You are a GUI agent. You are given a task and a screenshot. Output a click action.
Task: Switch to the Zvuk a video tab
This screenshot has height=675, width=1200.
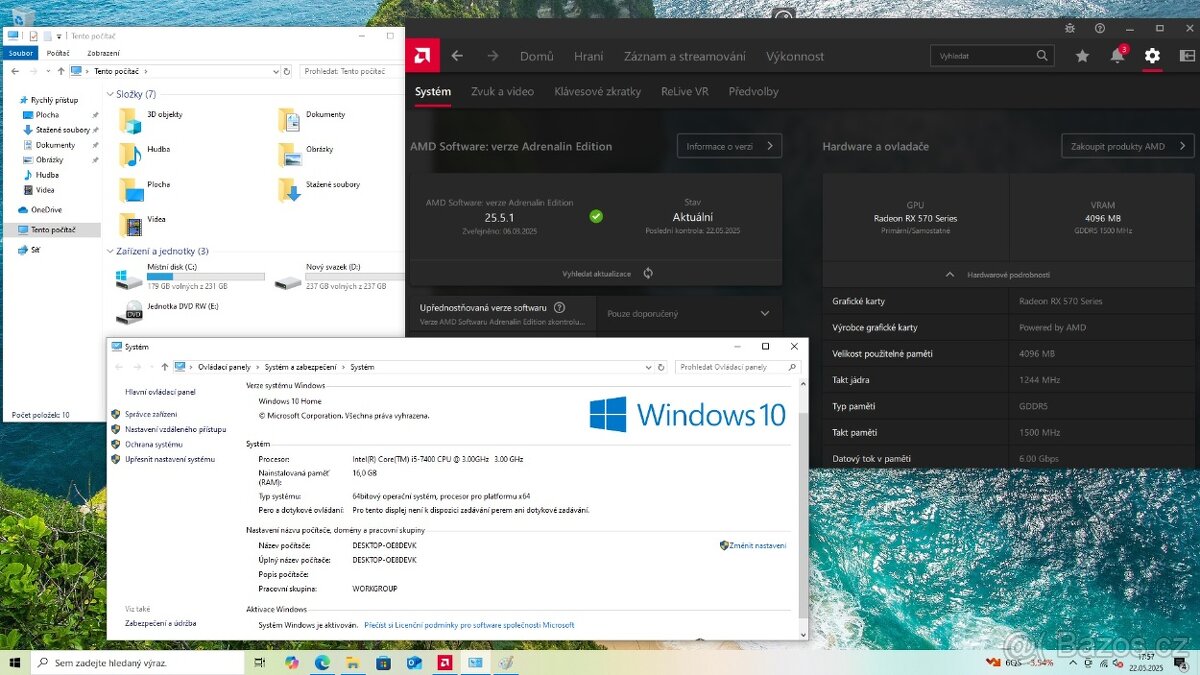click(x=502, y=91)
